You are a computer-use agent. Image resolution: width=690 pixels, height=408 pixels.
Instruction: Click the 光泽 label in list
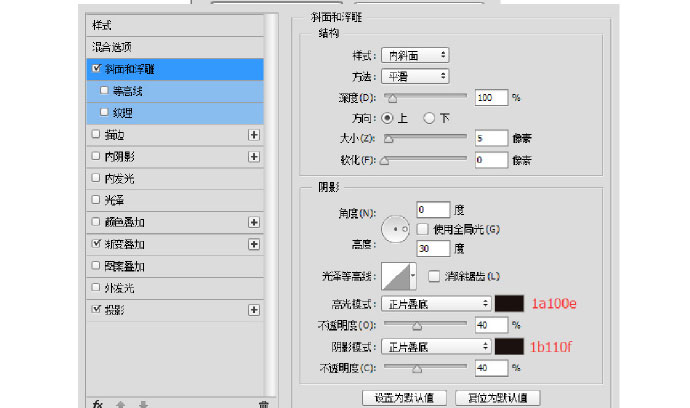[x=114, y=201]
